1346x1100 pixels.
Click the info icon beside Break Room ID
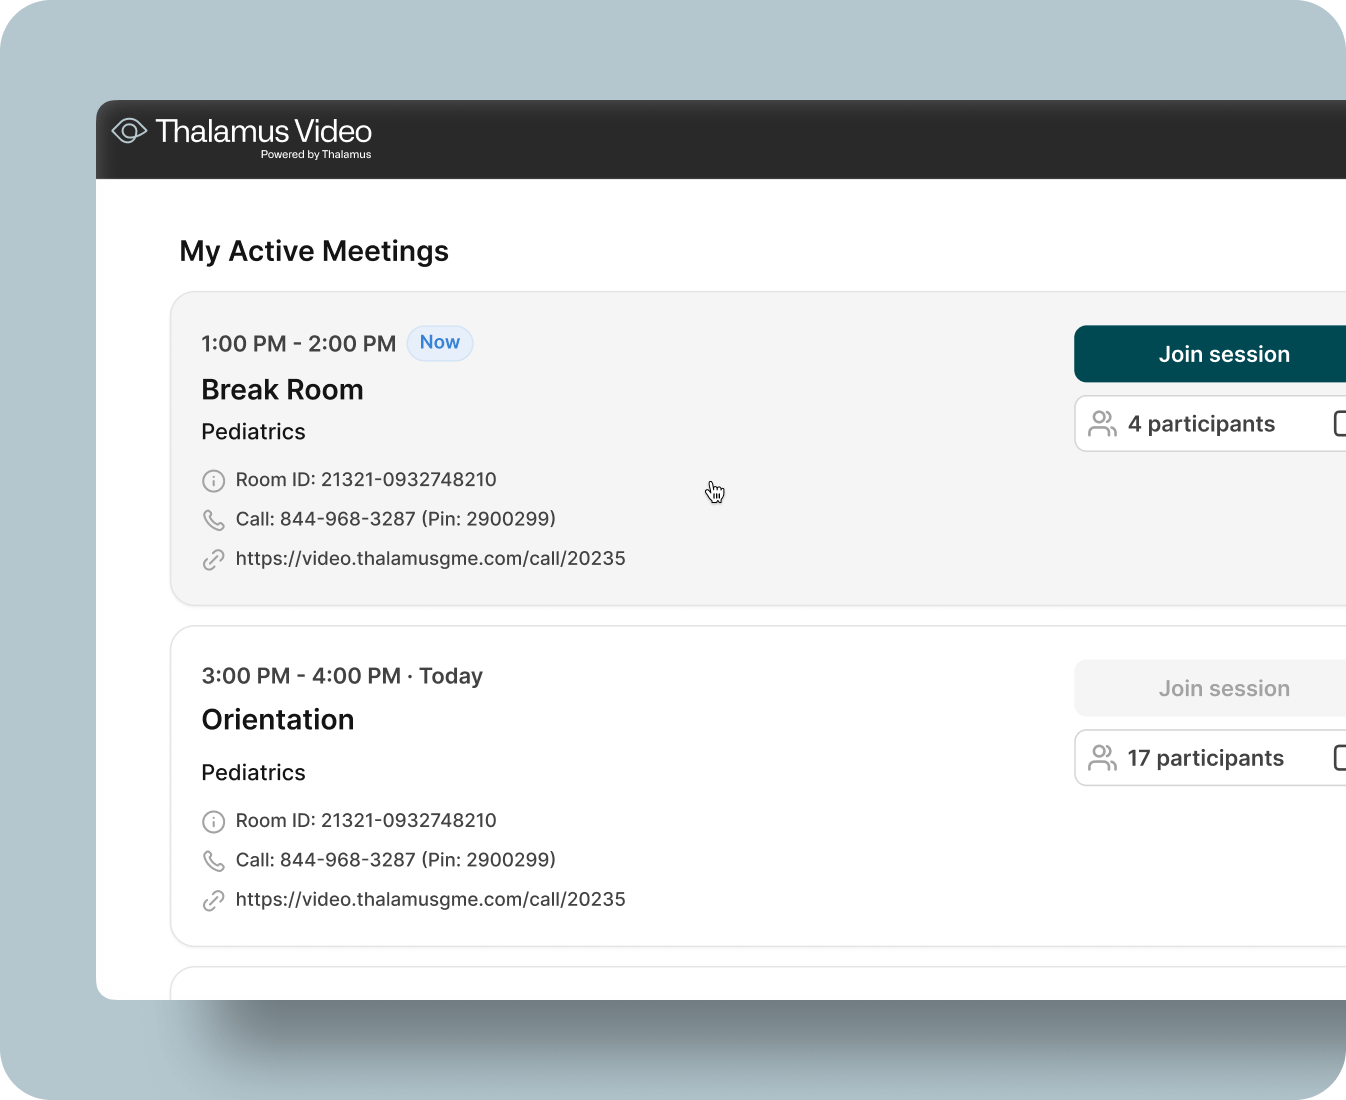point(214,480)
